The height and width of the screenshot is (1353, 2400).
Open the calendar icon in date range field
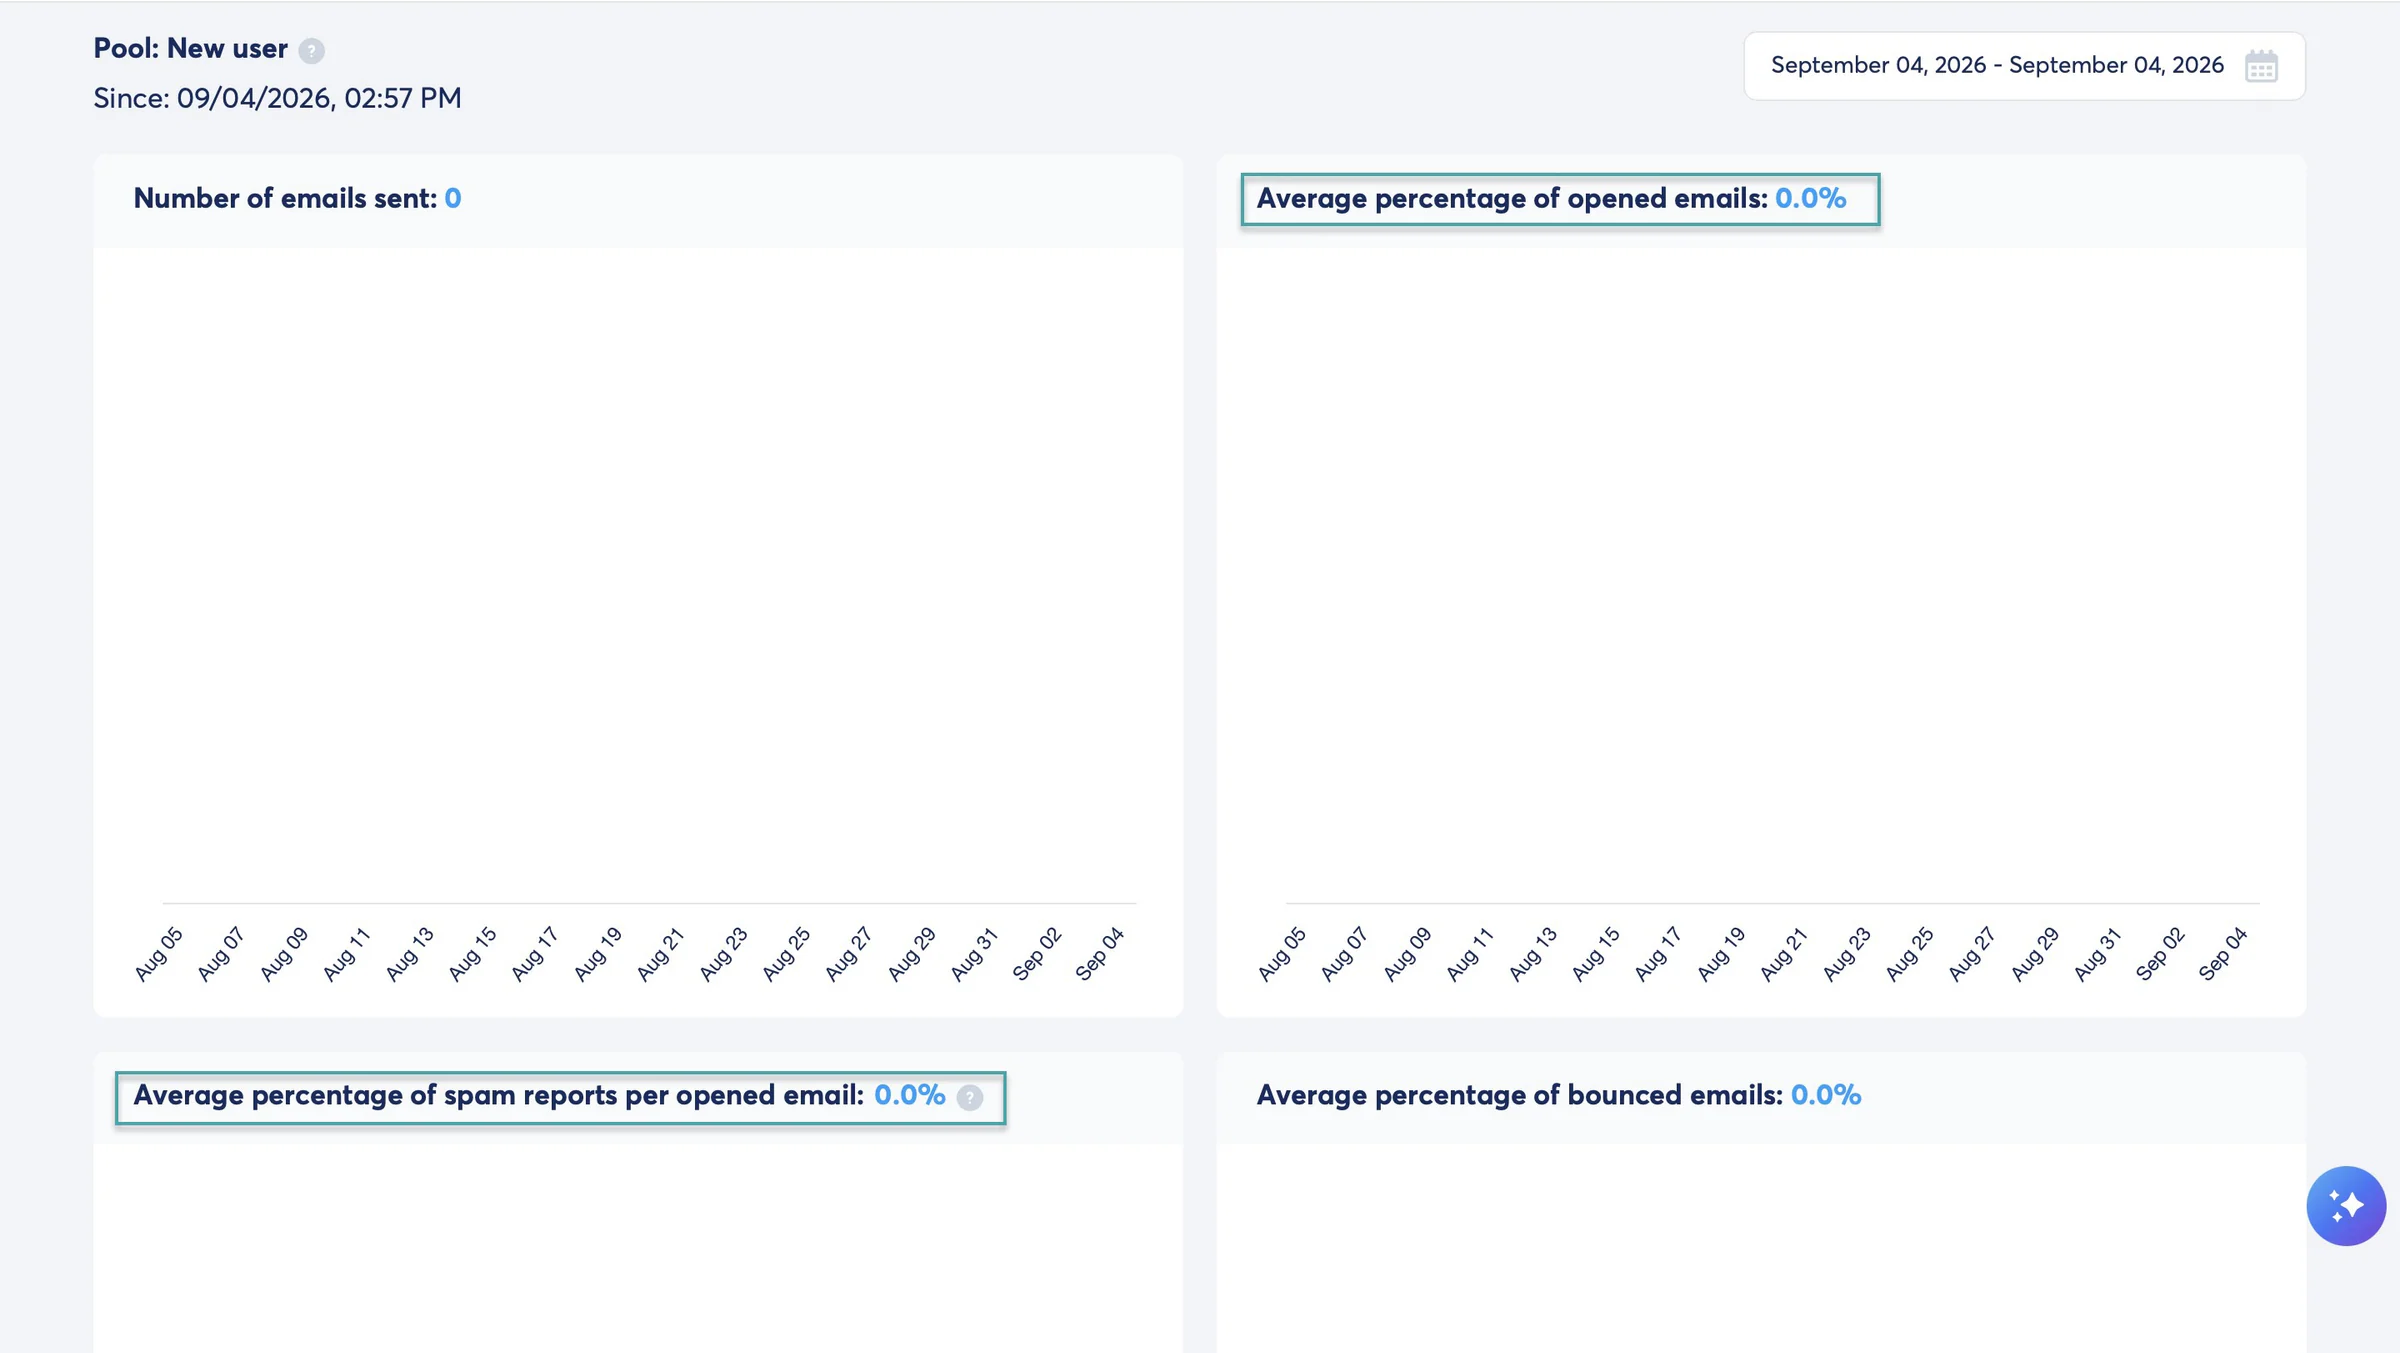click(x=2261, y=66)
